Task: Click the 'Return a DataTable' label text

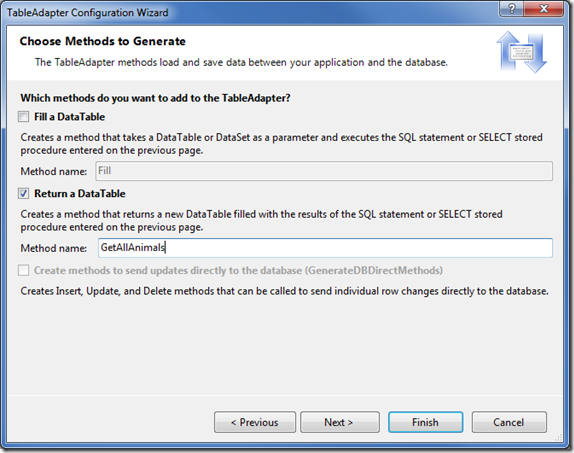Action: 80,193
